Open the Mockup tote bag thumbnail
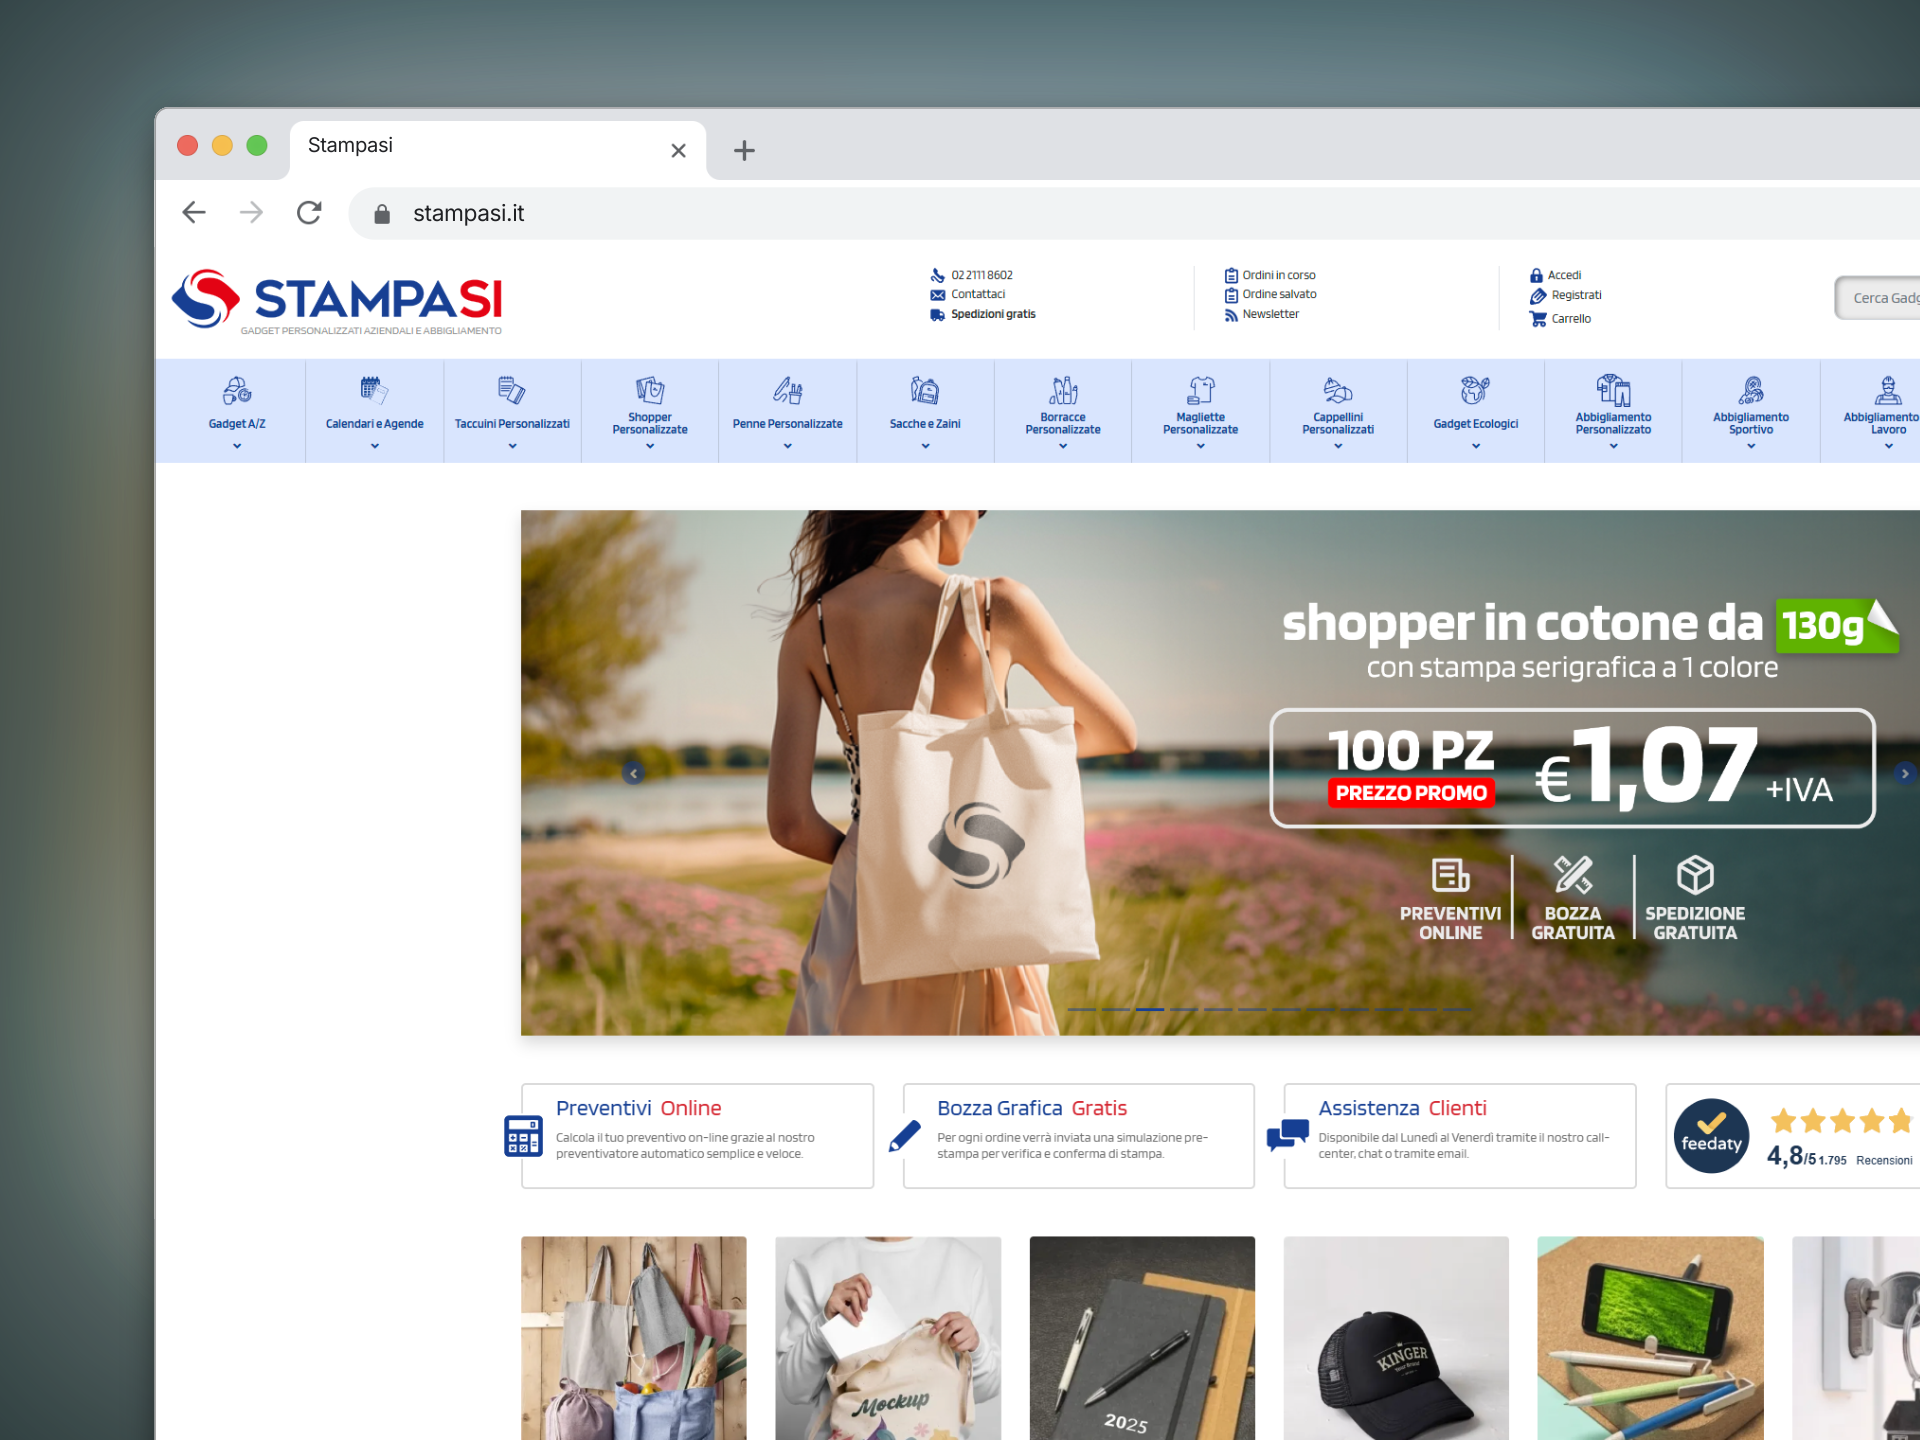The image size is (1920, 1440). pyautogui.click(x=888, y=1338)
